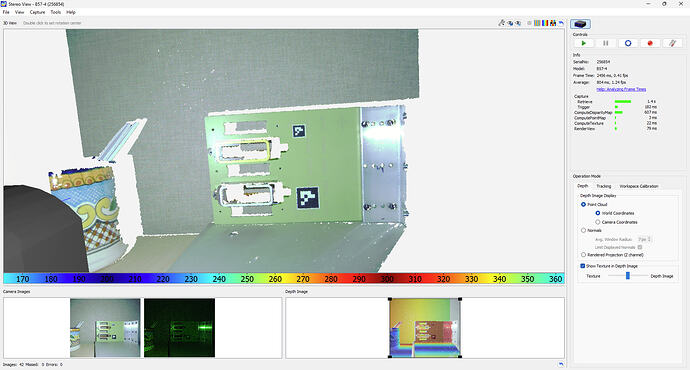690x370 pixels.
Task: Adjust Avg. Window Radius spinner arrows
Action: (650, 239)
